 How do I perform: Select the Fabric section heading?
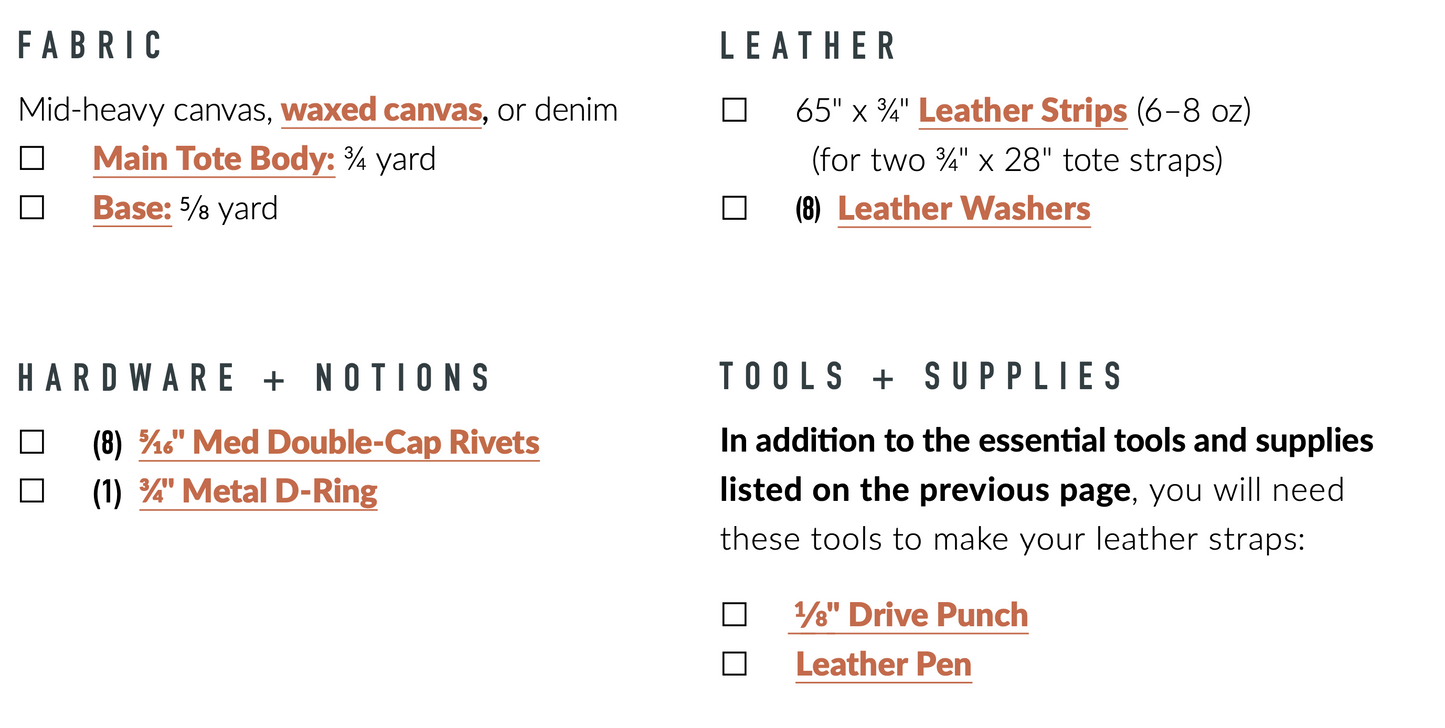(90, 46)
